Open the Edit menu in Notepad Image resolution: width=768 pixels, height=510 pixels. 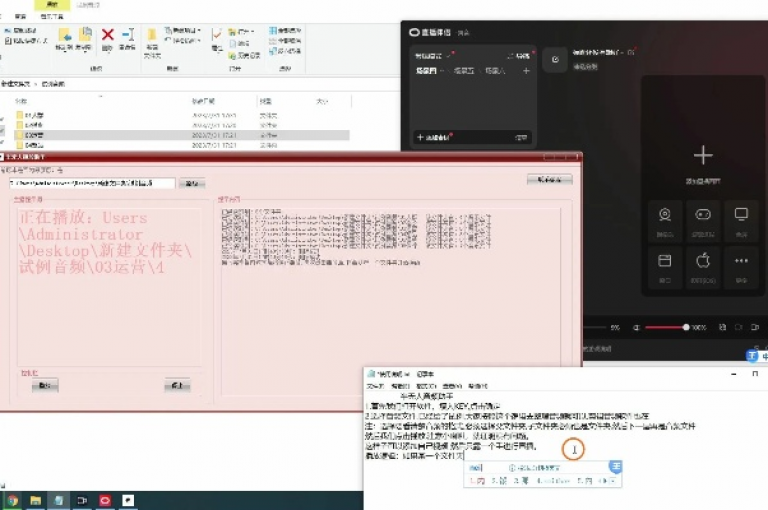coord(400,387)
